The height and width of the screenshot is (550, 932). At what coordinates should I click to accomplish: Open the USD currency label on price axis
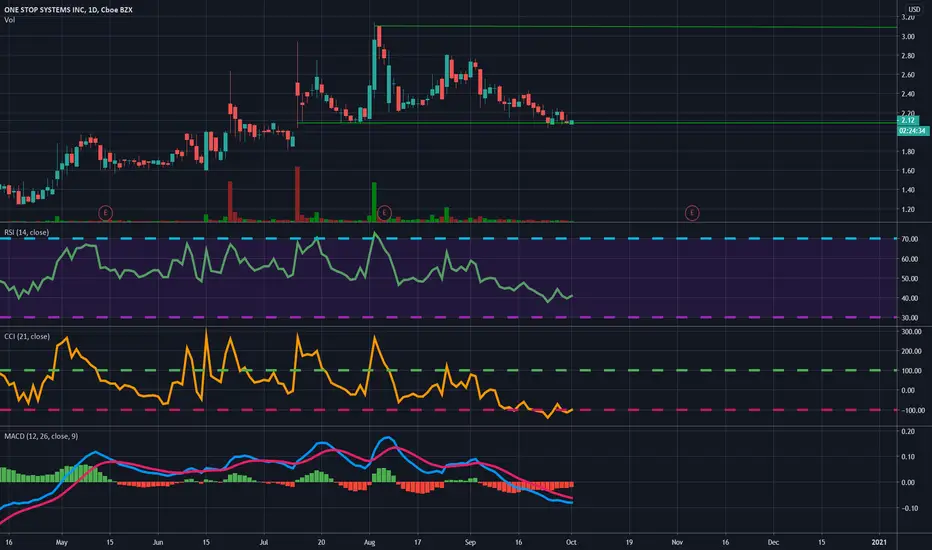pos(914,10)
